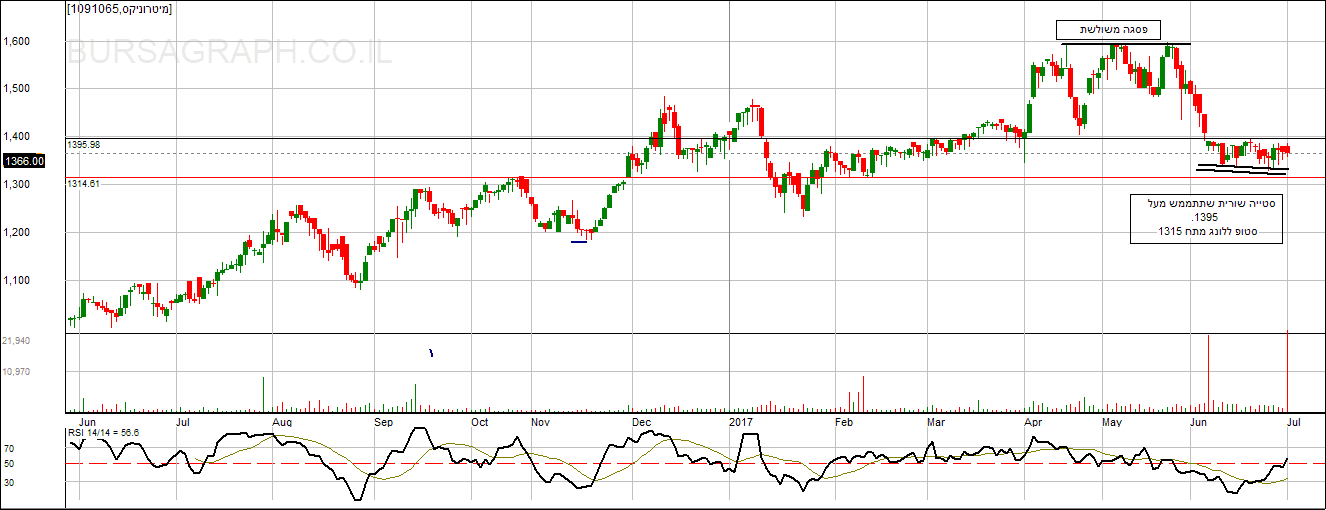Select the 21,940 volume axis label
Image resolution: width=1326 pixels, height=510 pixels.
click(17, 341)
